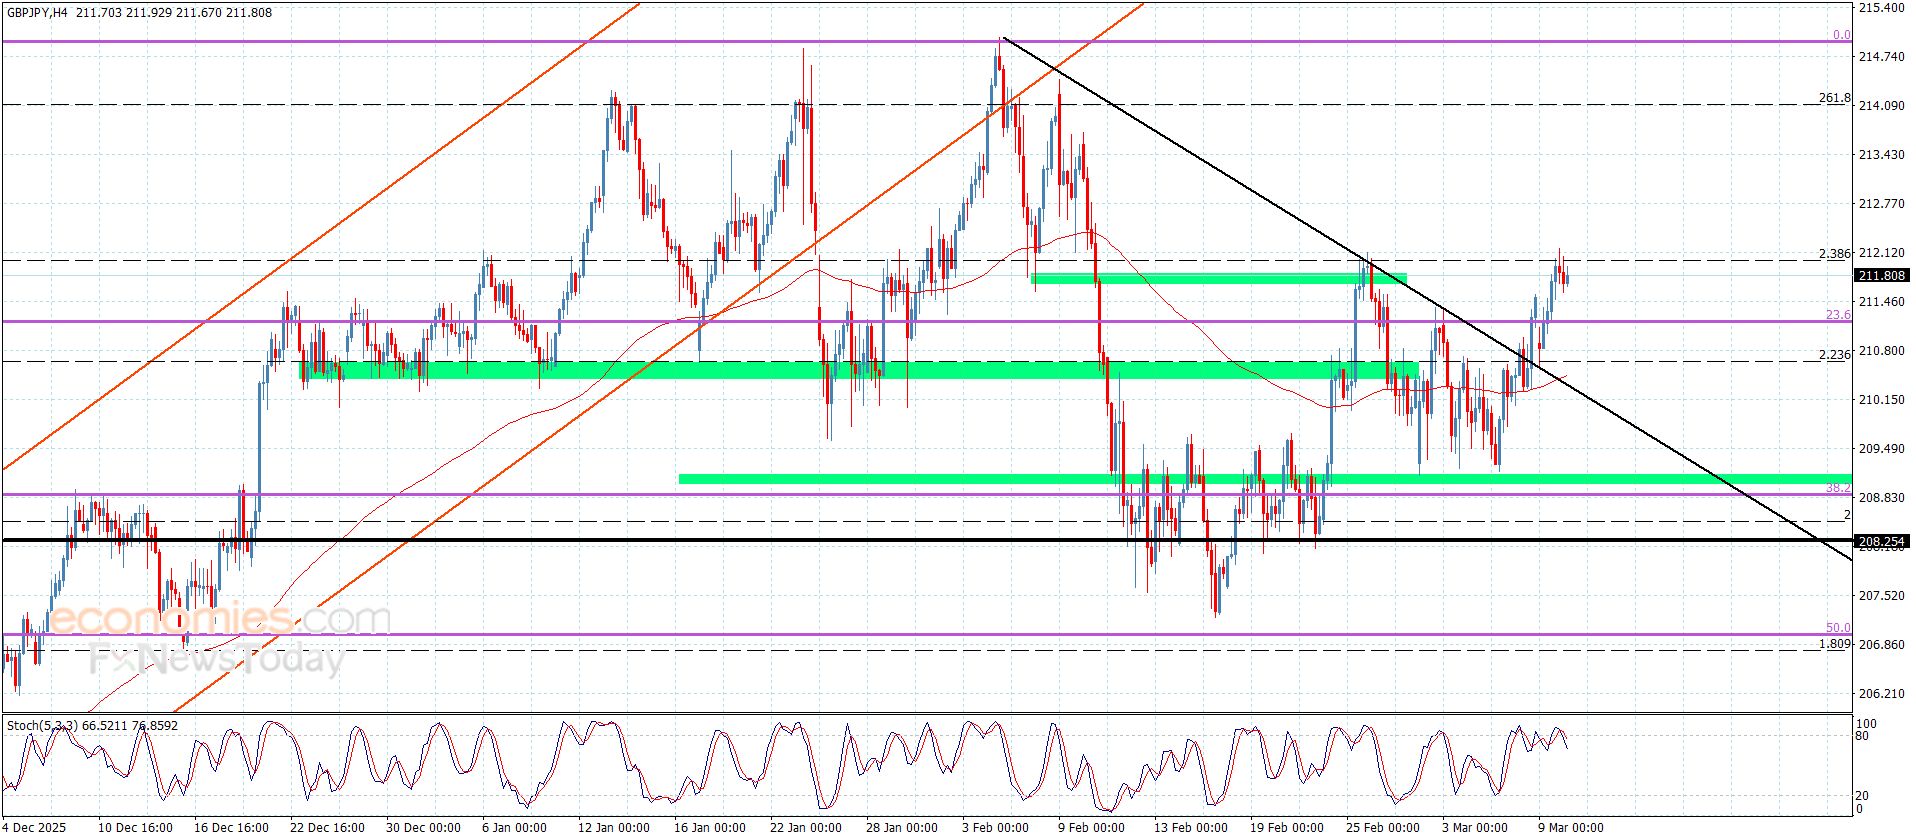Select the 208.254 black support level label
The width and height of the screenshot is (1916, 840).
(x=1881, y=542)
